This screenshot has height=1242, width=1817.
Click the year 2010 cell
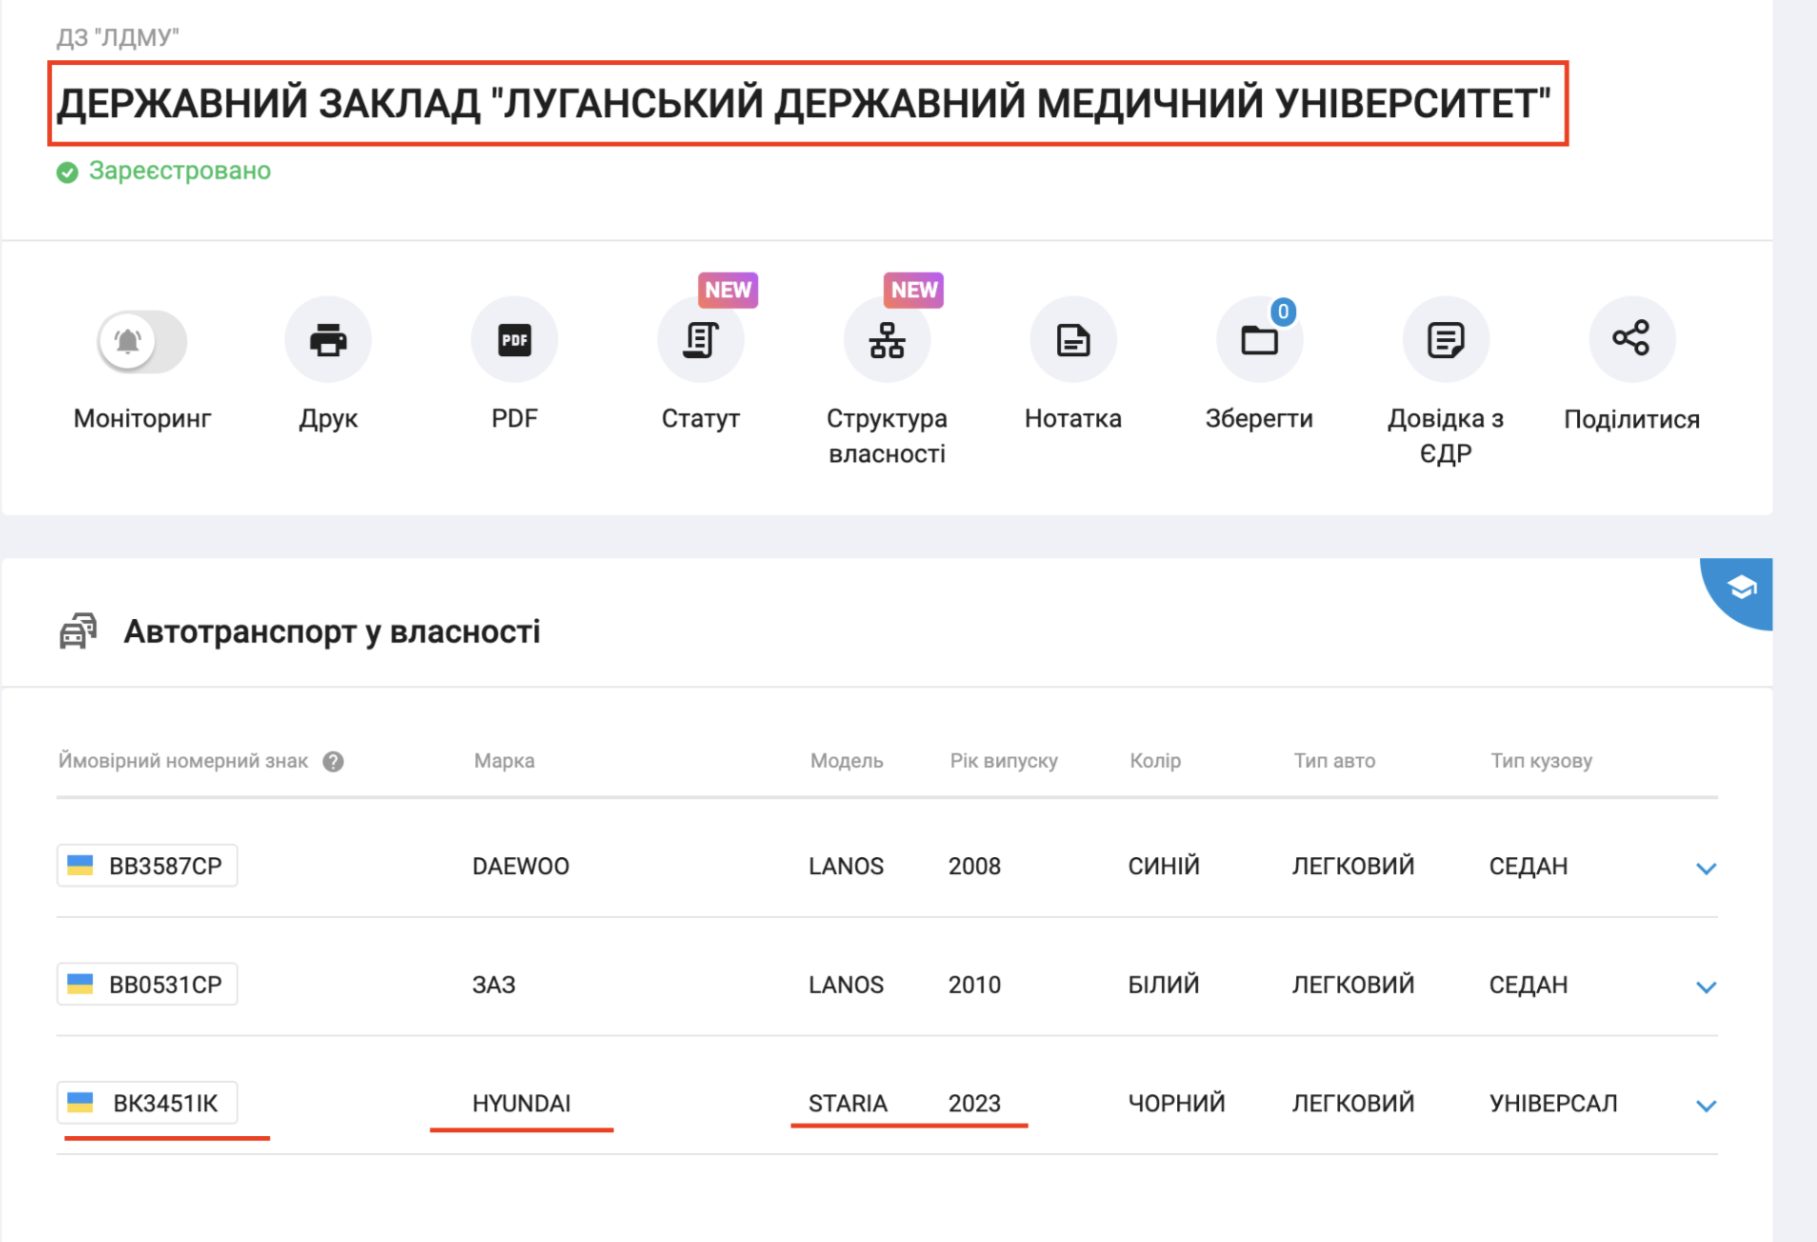[x=975, y=985]
